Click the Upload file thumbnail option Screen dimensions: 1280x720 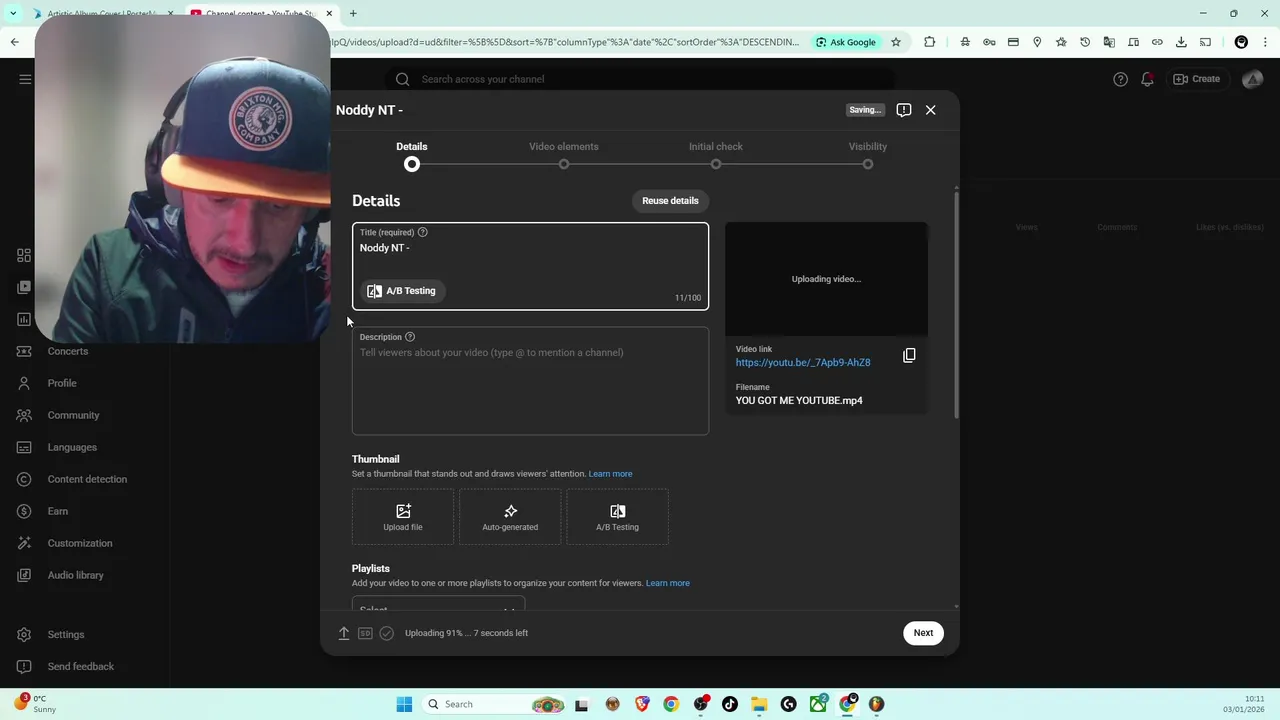(x=403, y=517)
